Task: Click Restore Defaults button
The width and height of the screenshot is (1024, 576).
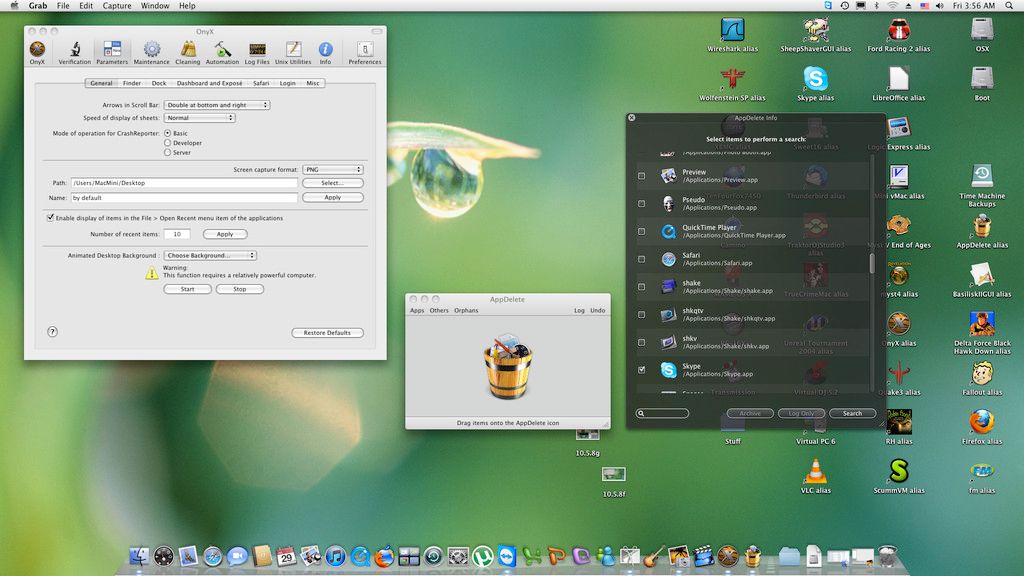Action: tap(327, 332)
